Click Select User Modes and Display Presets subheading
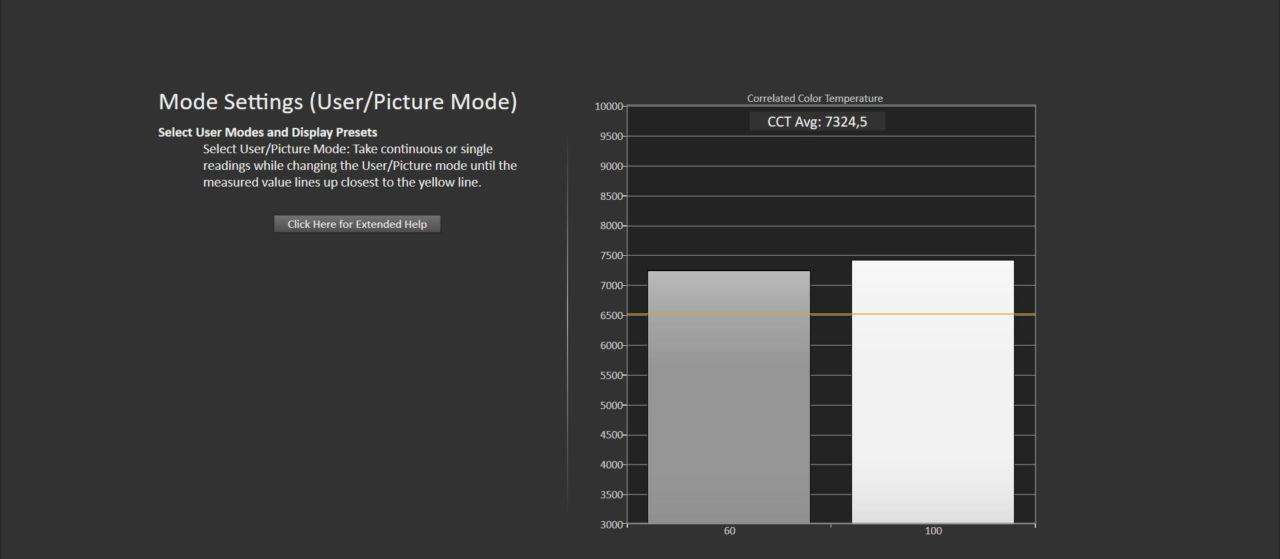1280x559 pixels. point(267,132)
